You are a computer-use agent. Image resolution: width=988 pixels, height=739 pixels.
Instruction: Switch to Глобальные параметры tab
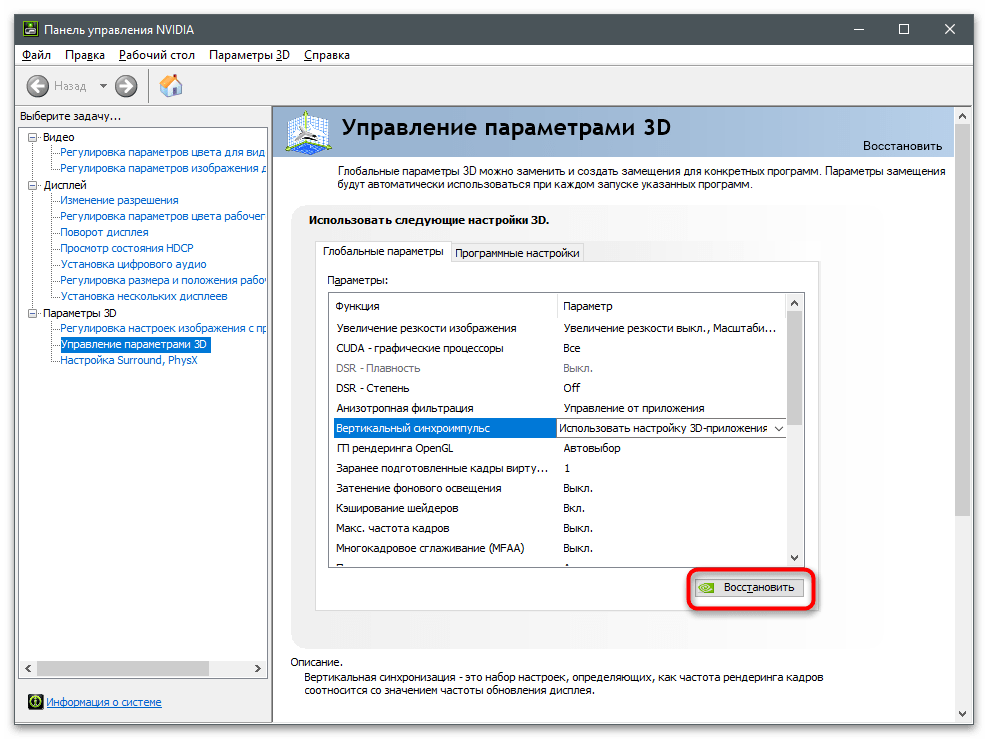pos(383,251)
